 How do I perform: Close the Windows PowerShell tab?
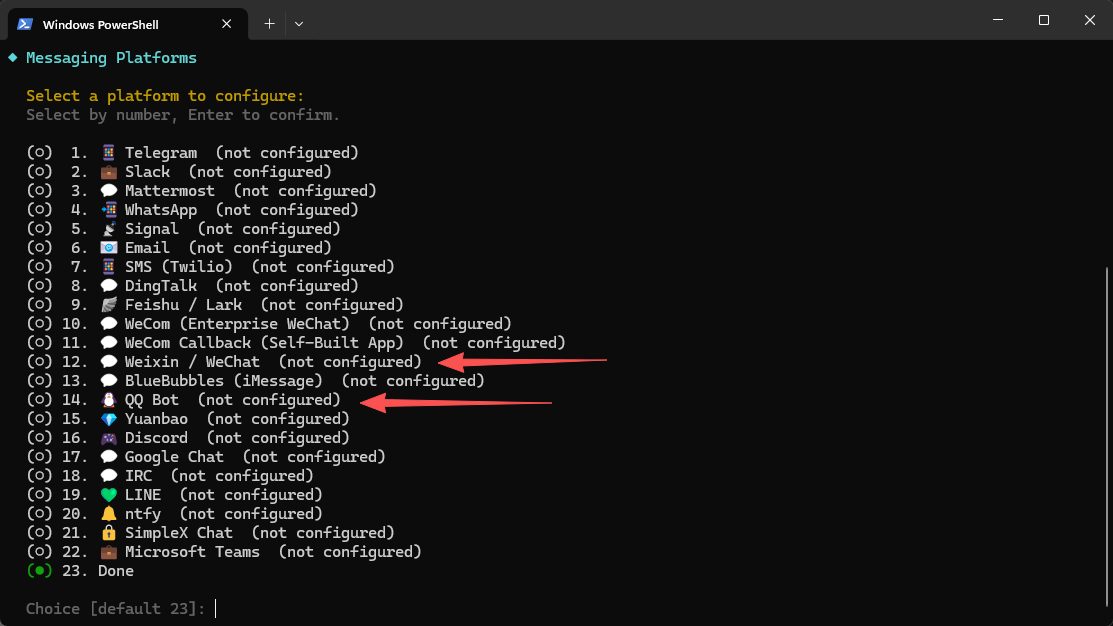pos(226,24)
